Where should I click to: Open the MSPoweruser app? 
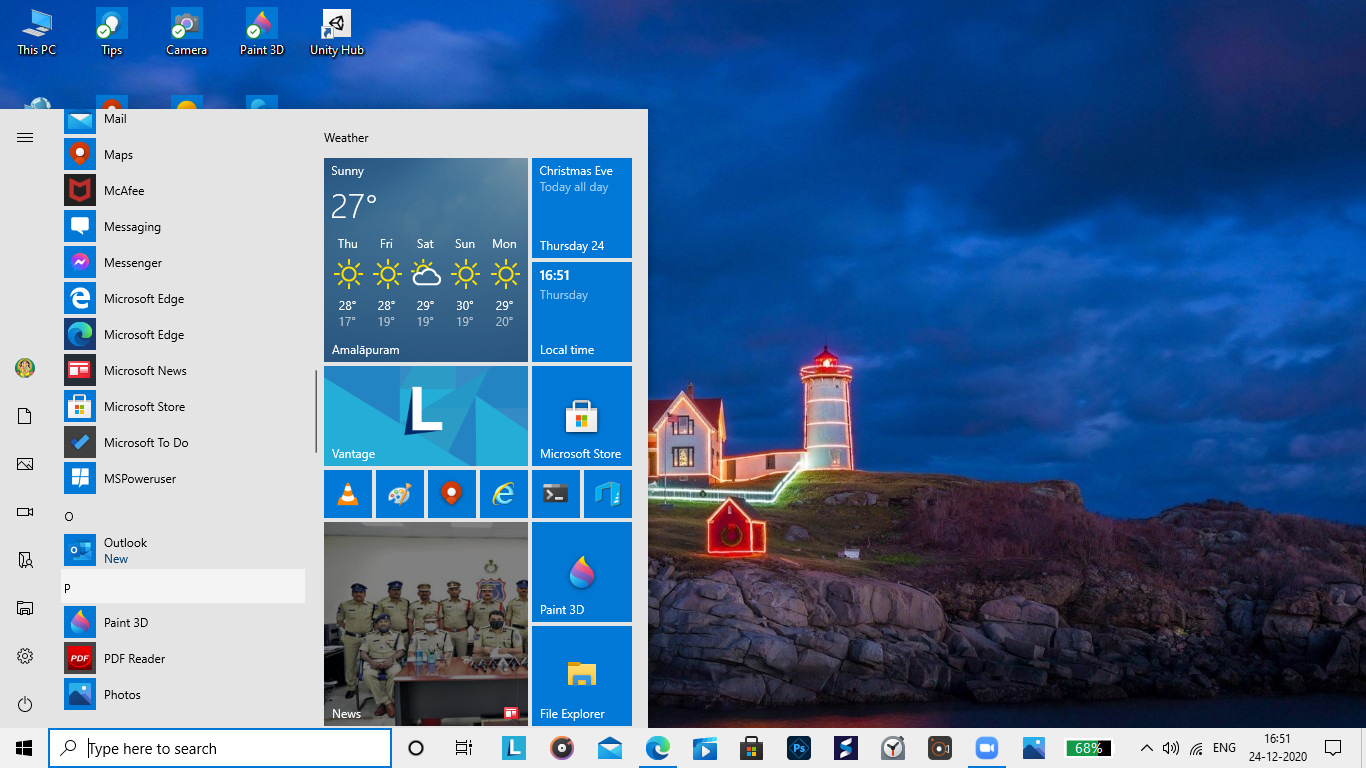tap(184, 479)
